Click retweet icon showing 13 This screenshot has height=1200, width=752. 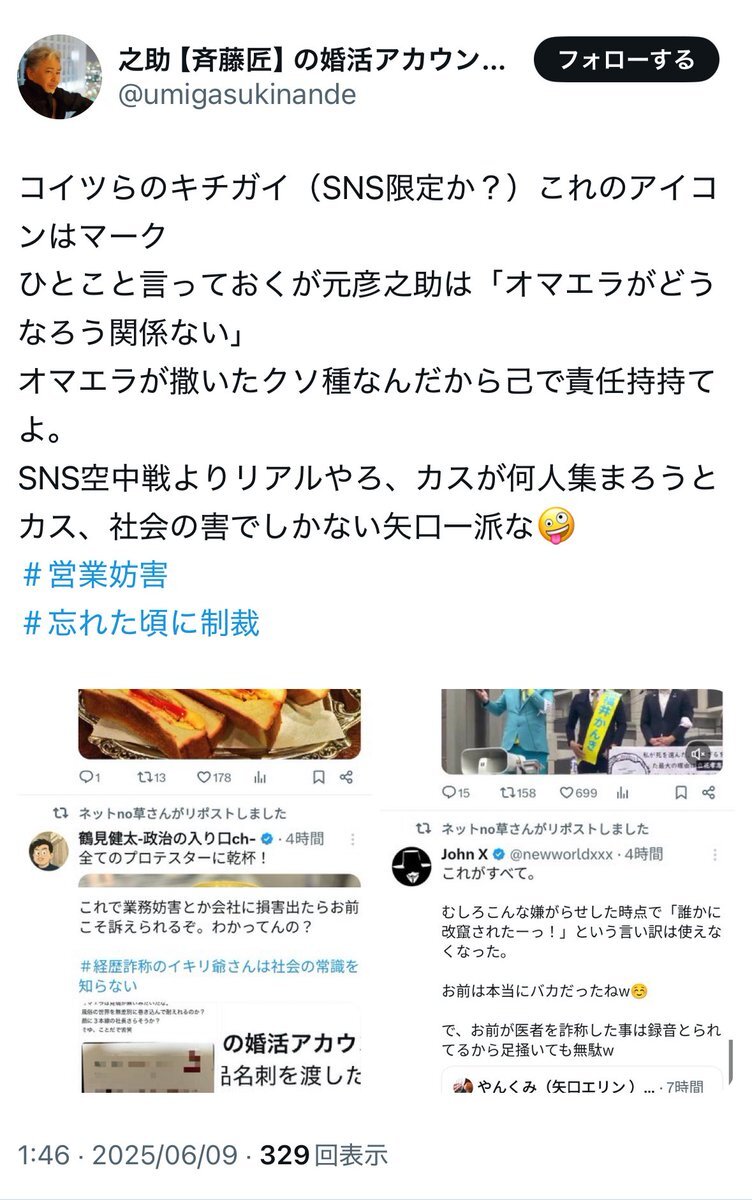click(x=151, y=776)
